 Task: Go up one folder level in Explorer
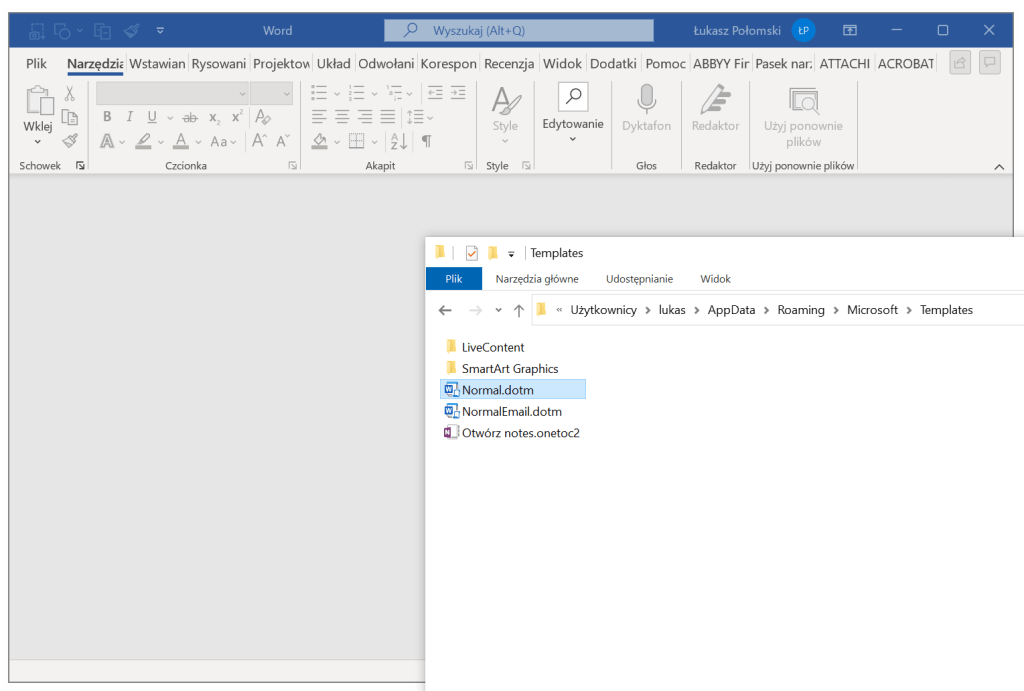pos(518,310)
